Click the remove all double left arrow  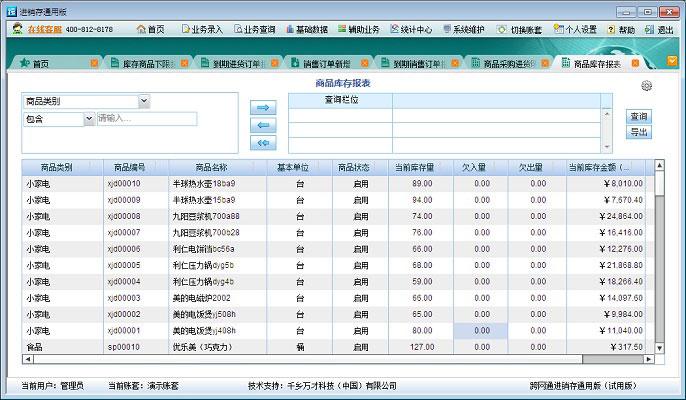click(263, 143)
